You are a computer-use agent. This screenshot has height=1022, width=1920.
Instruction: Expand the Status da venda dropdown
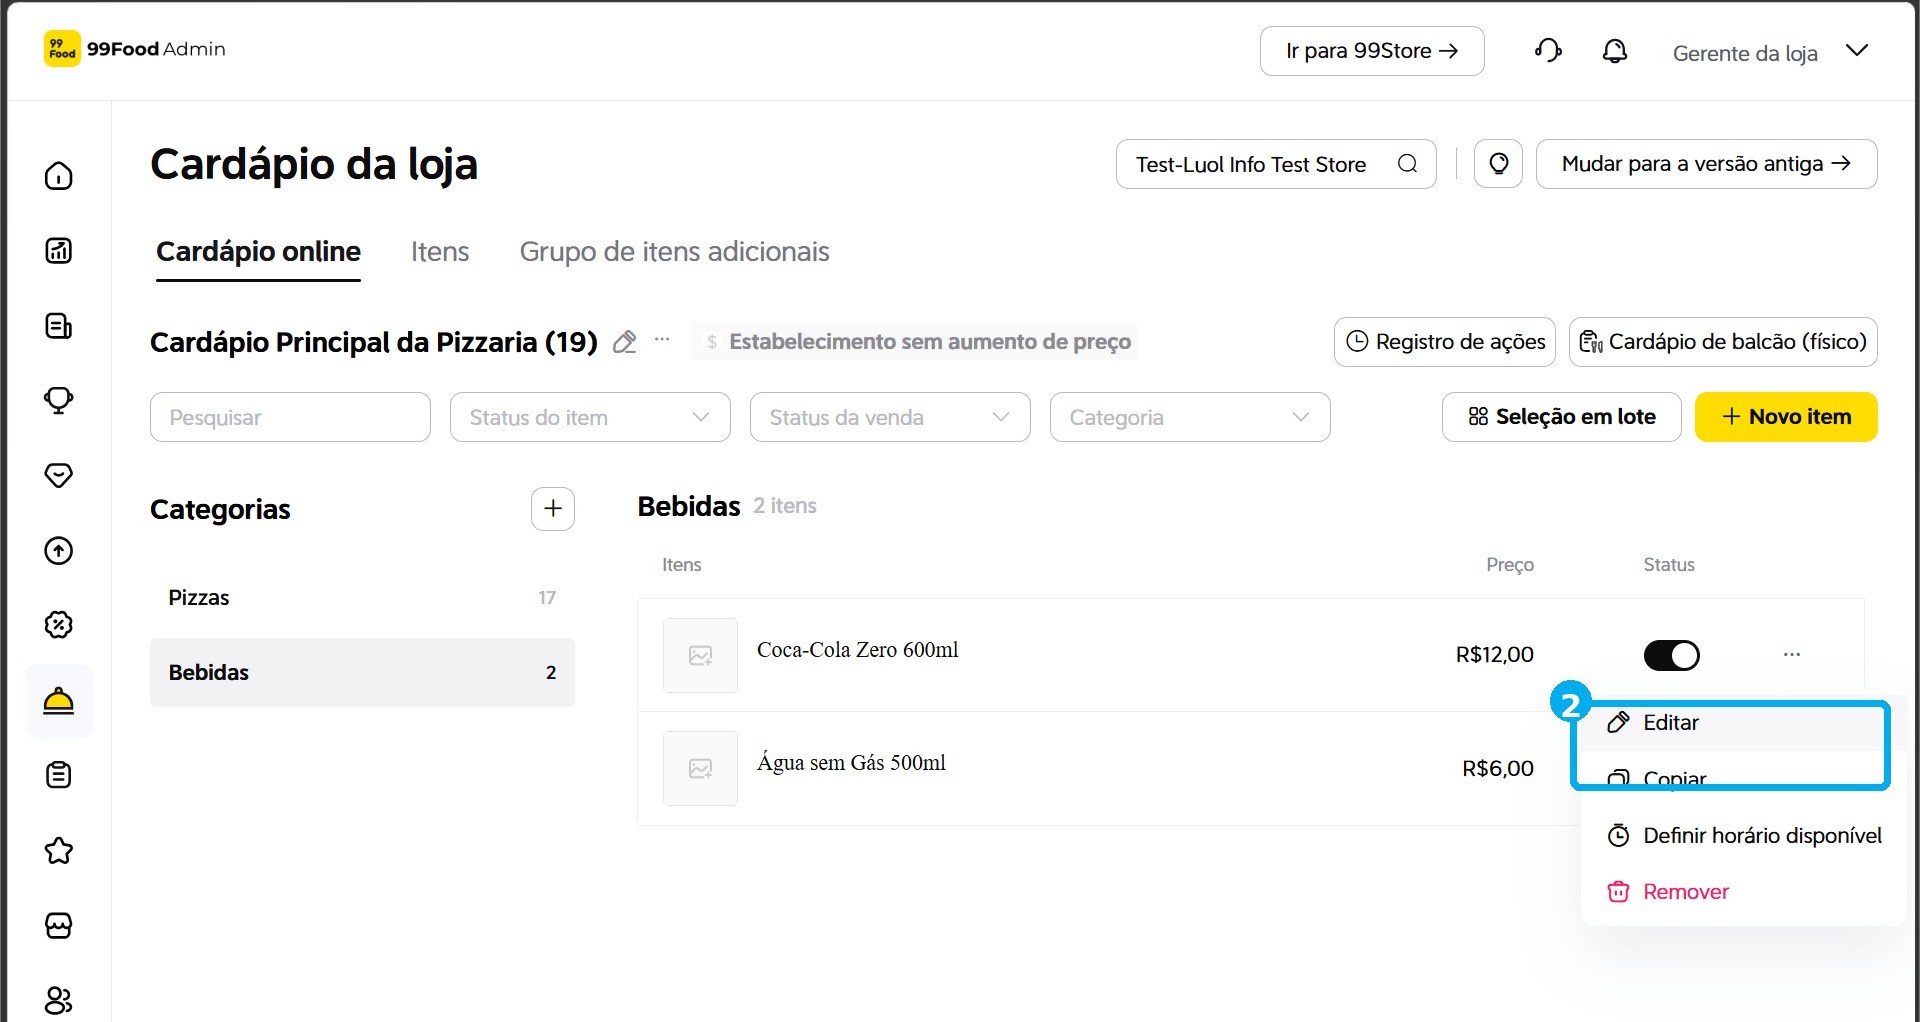(890, 417)
